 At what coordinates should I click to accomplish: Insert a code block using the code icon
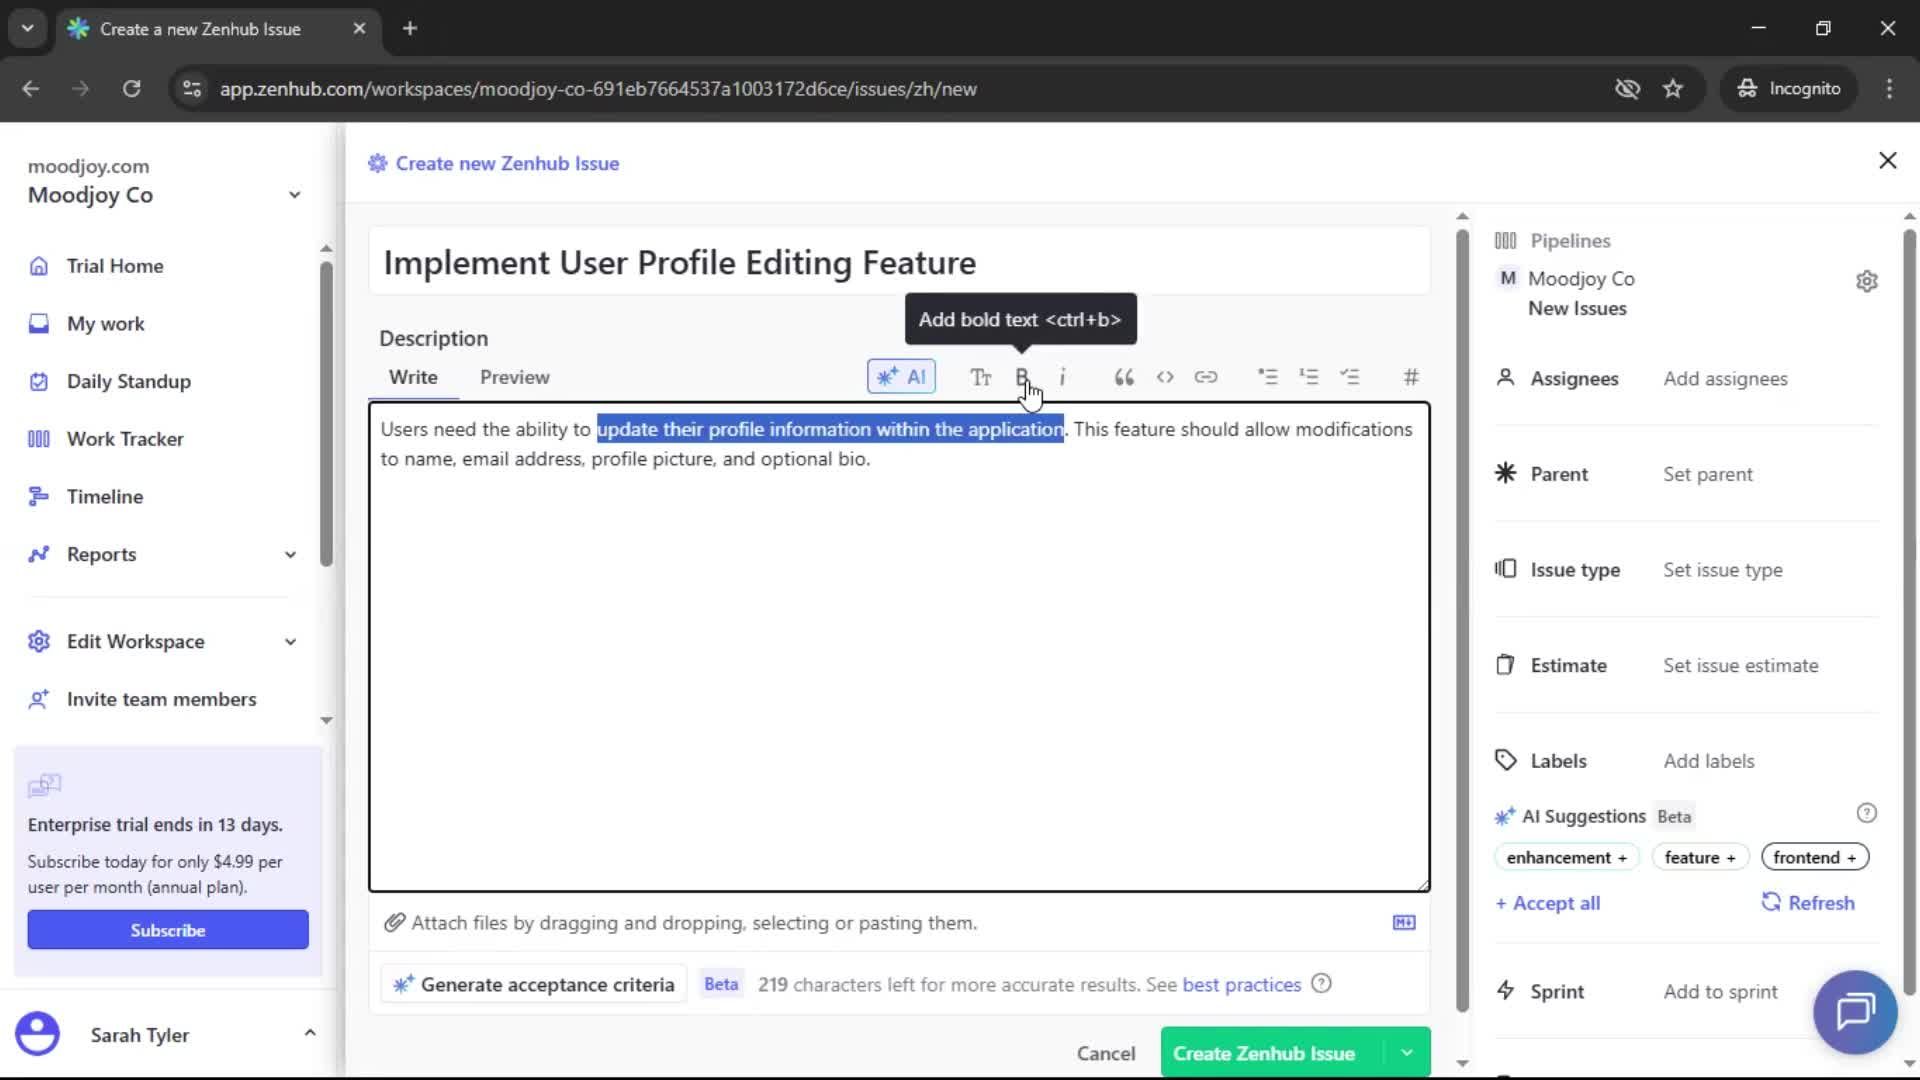point(1165,377)
